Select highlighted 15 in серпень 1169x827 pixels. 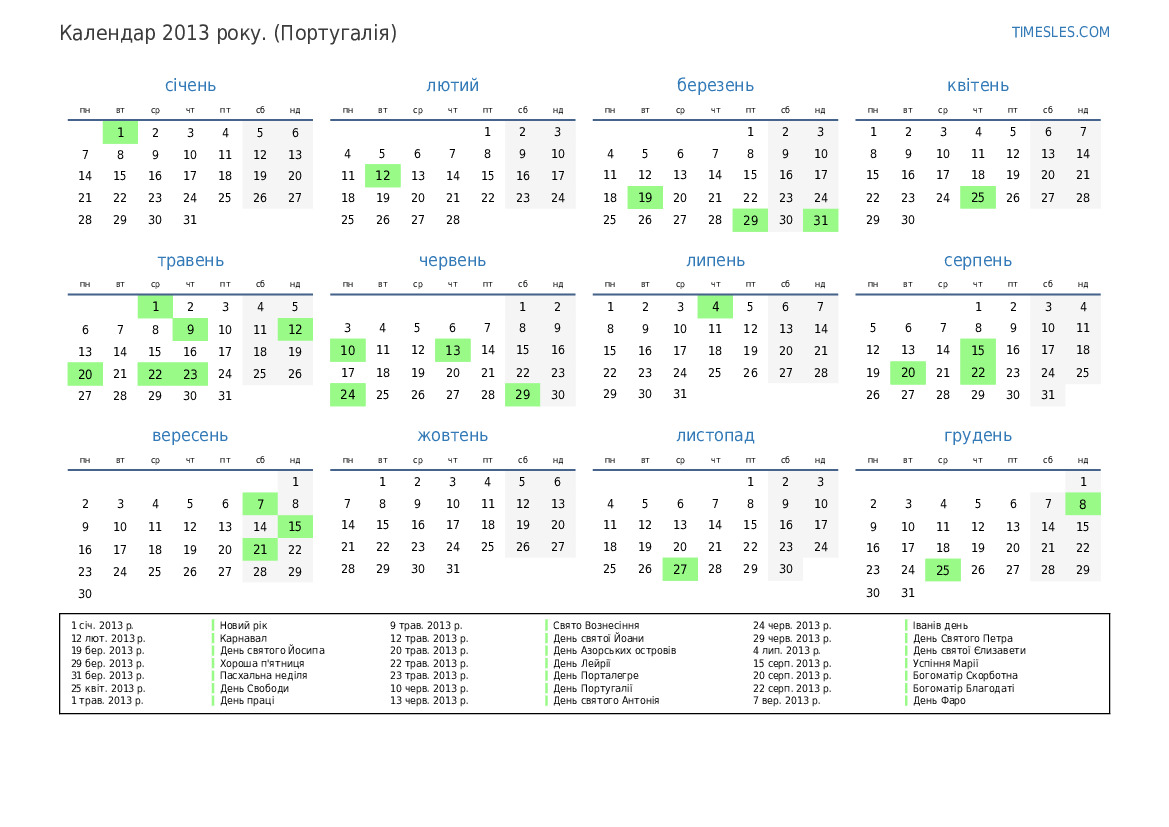coord(977,351)
